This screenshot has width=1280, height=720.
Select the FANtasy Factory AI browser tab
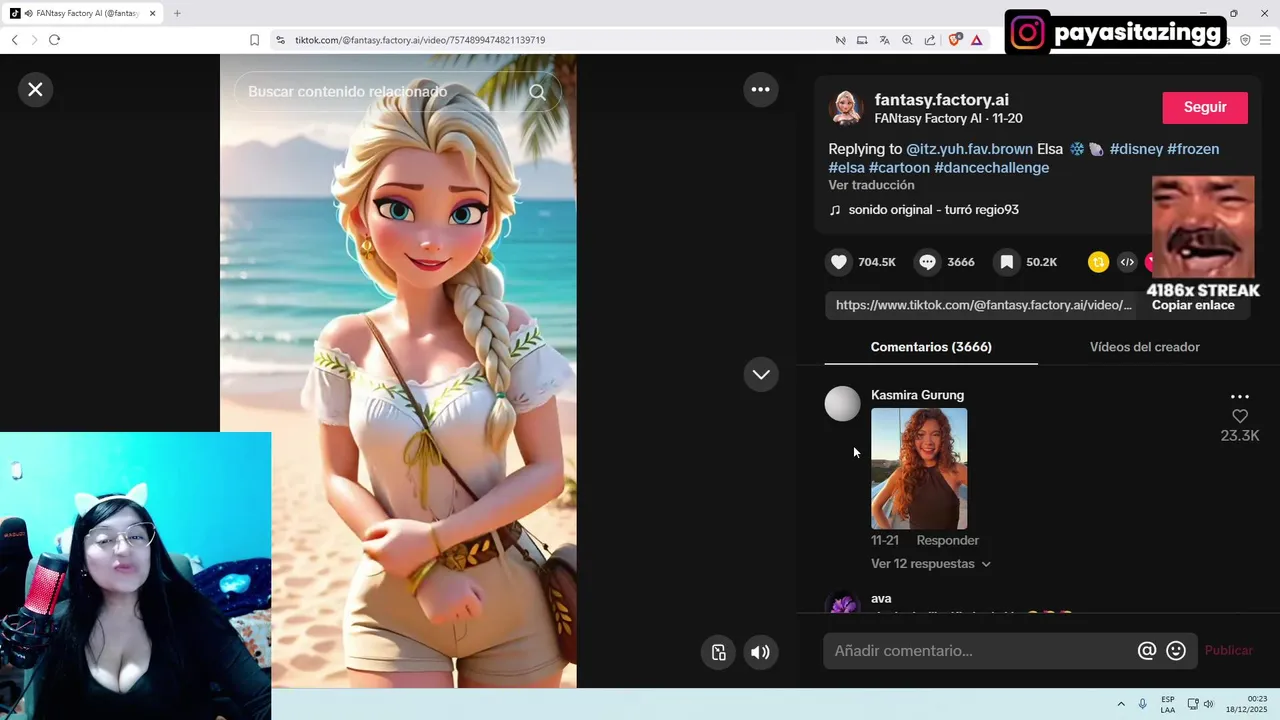point(84,13)
